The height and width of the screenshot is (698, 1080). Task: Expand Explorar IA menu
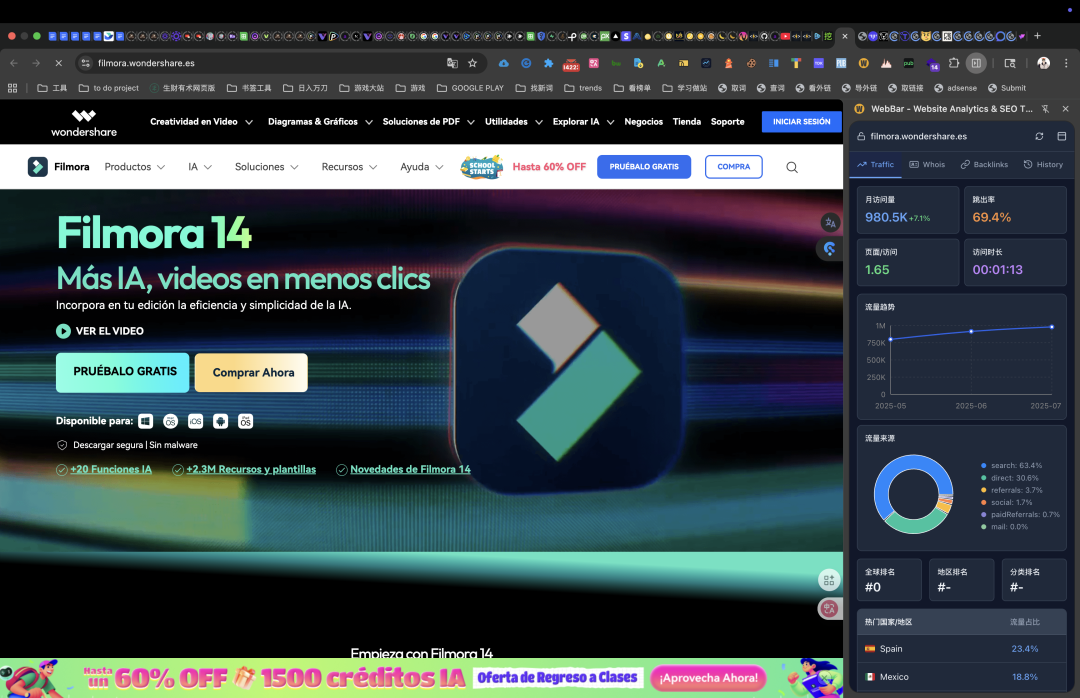click(x=583, y=122)
